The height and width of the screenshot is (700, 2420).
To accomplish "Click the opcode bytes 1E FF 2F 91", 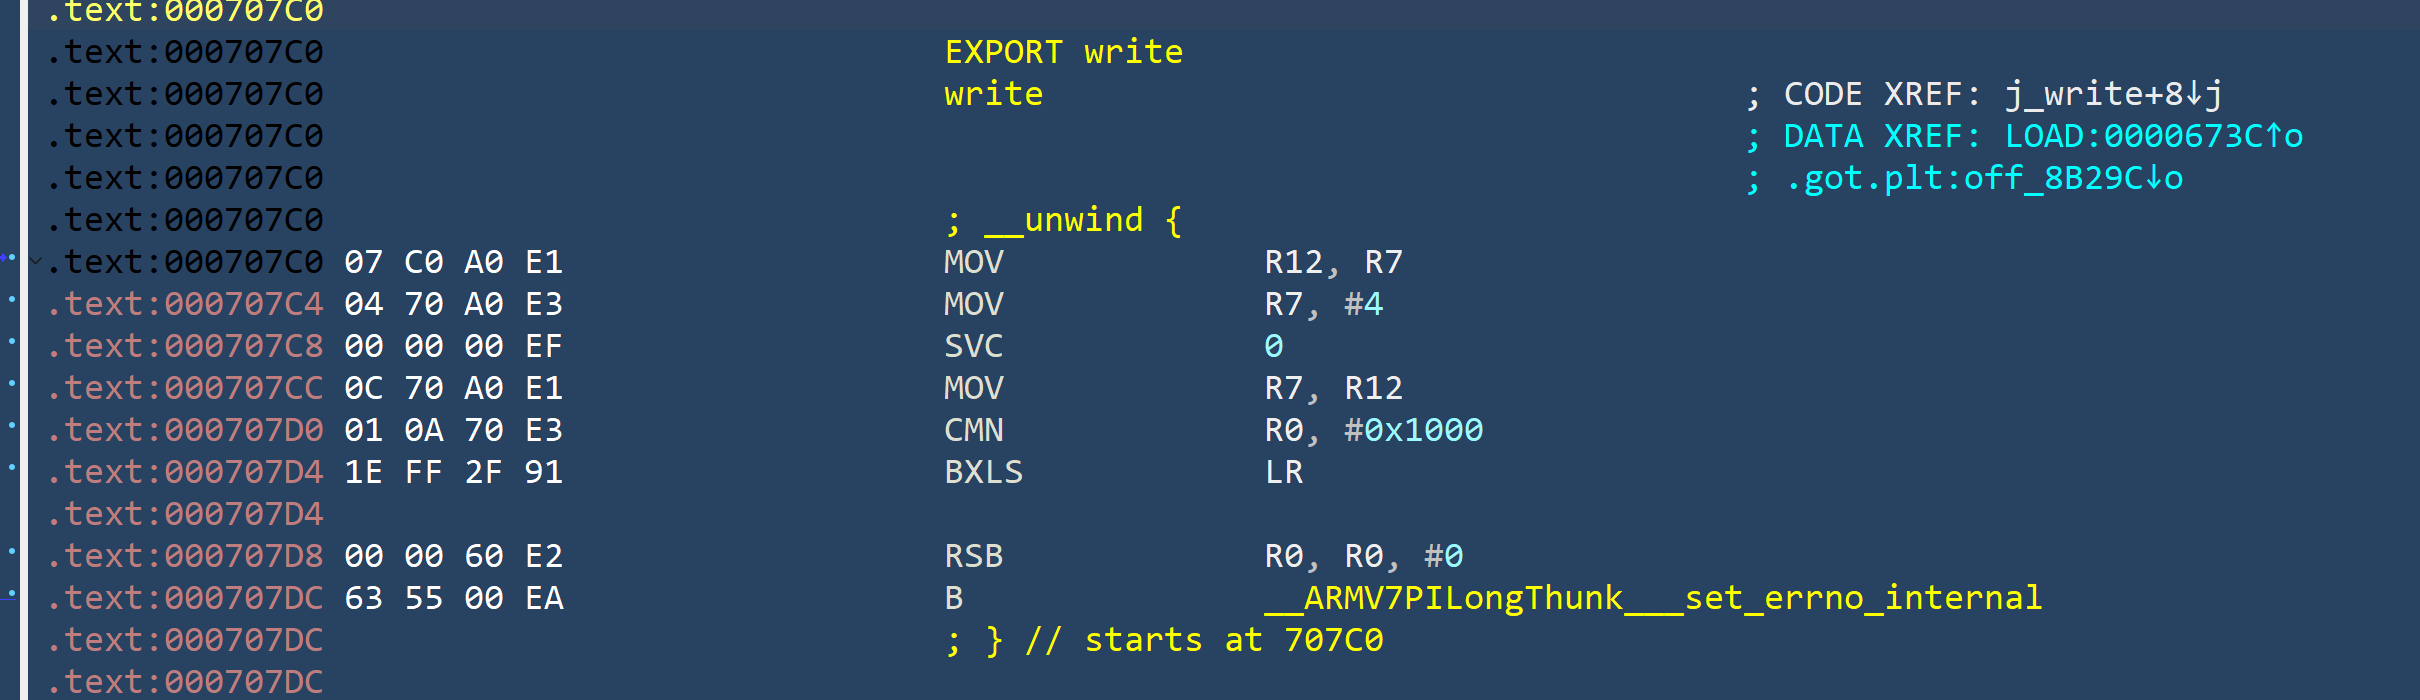I will pyautogui.click(x=454, y=472).
